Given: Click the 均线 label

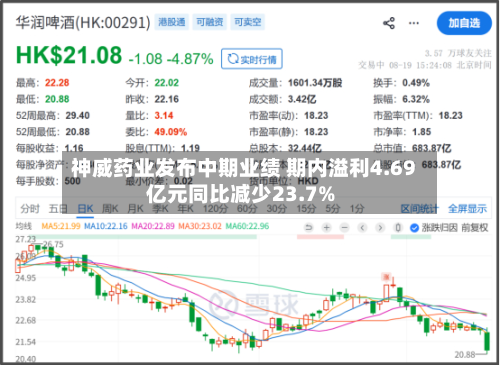Looking at the screenshot, I should (24, 227).
